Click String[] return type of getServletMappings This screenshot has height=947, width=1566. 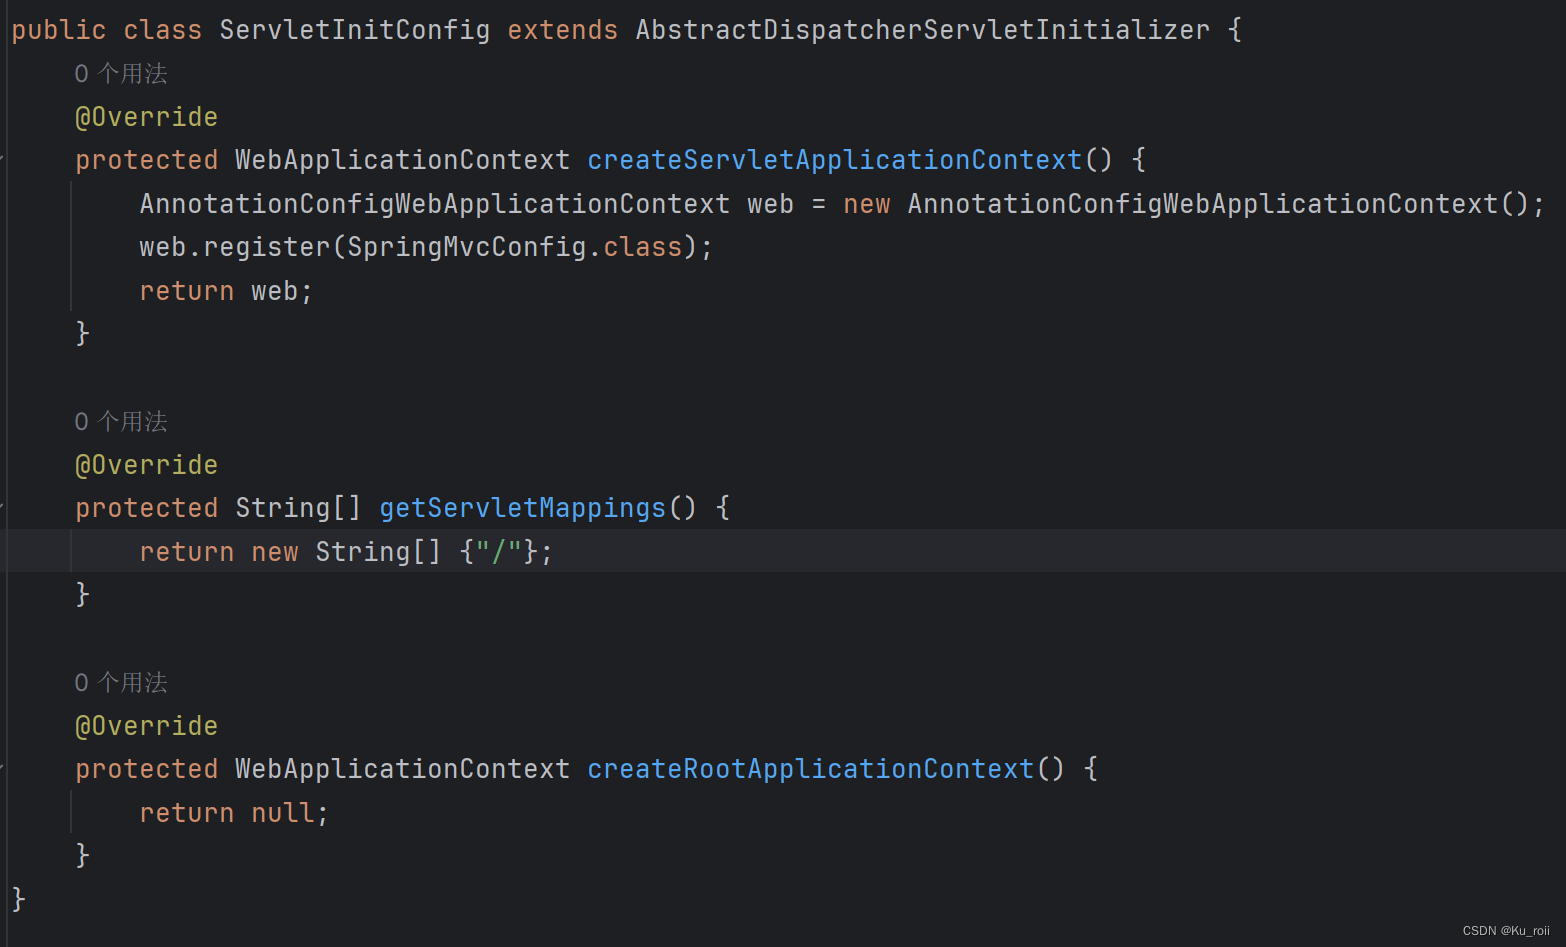[x=299, y=508]
